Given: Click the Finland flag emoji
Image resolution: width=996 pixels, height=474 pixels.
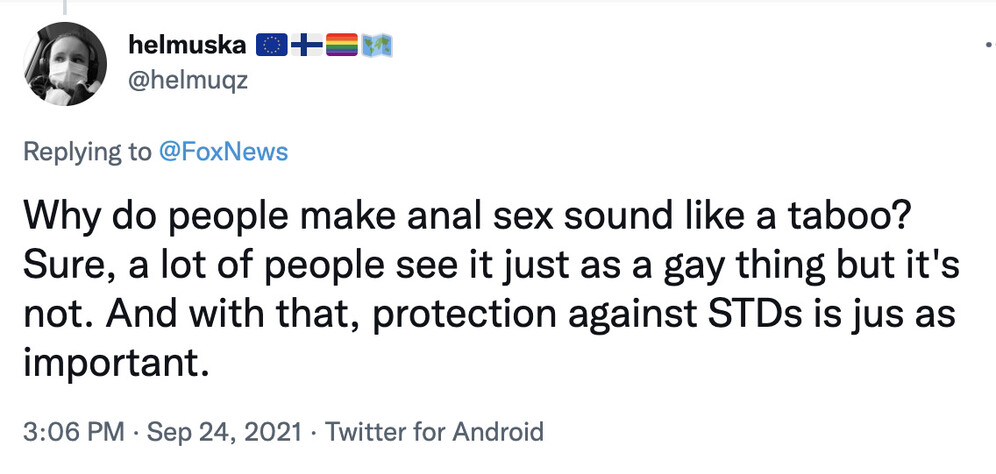Looking at the screenshot, I should coord(306,45).
